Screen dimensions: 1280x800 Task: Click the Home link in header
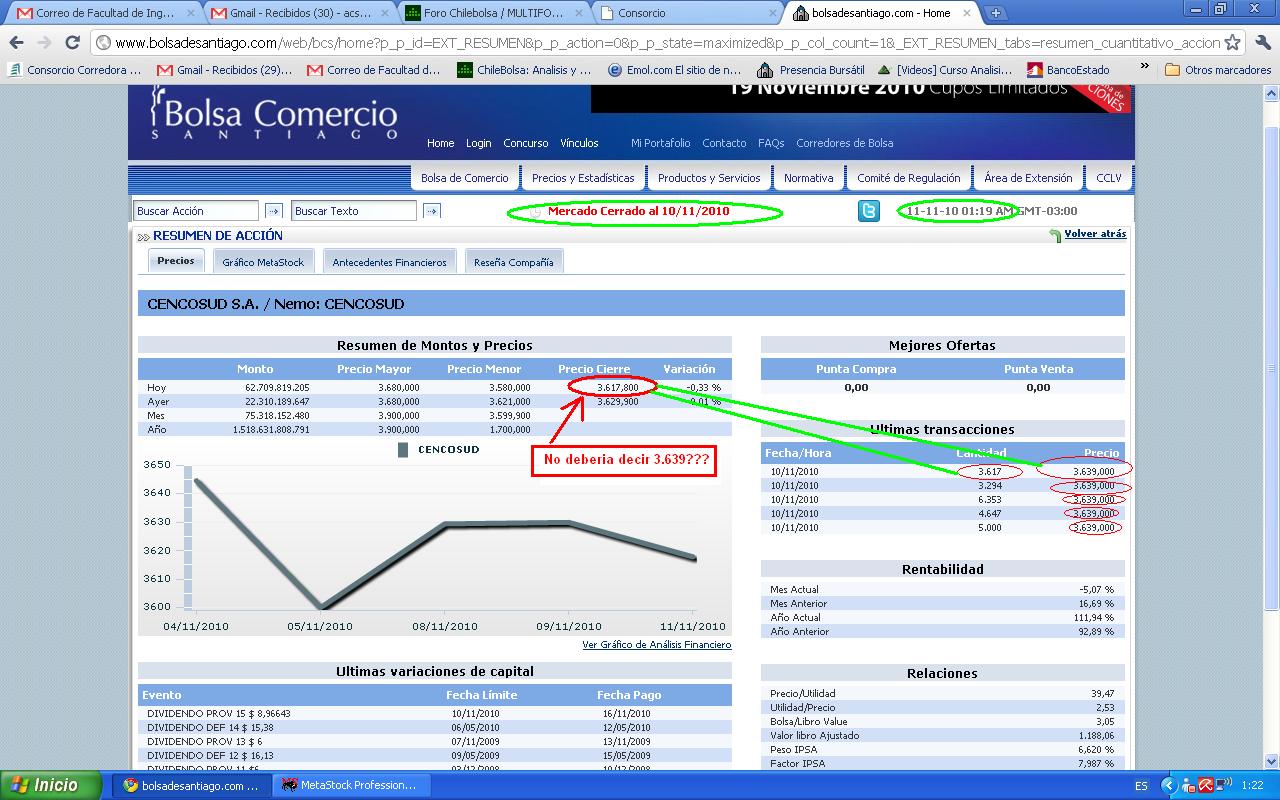(440, 143)
